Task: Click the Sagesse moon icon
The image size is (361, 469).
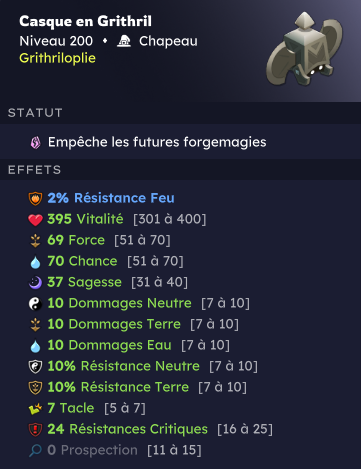Action: click(x=35, y=283)
